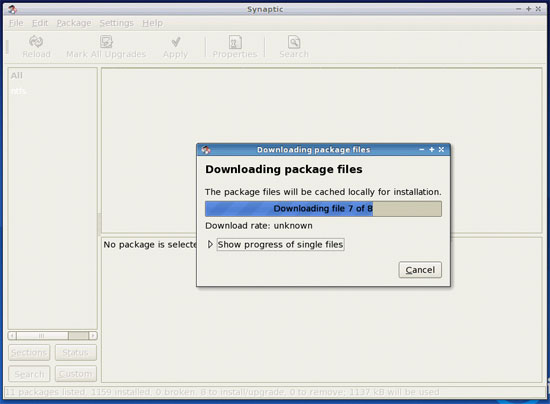Open the Settings menu
The image size is (550, 404).
tap(116, 23)
